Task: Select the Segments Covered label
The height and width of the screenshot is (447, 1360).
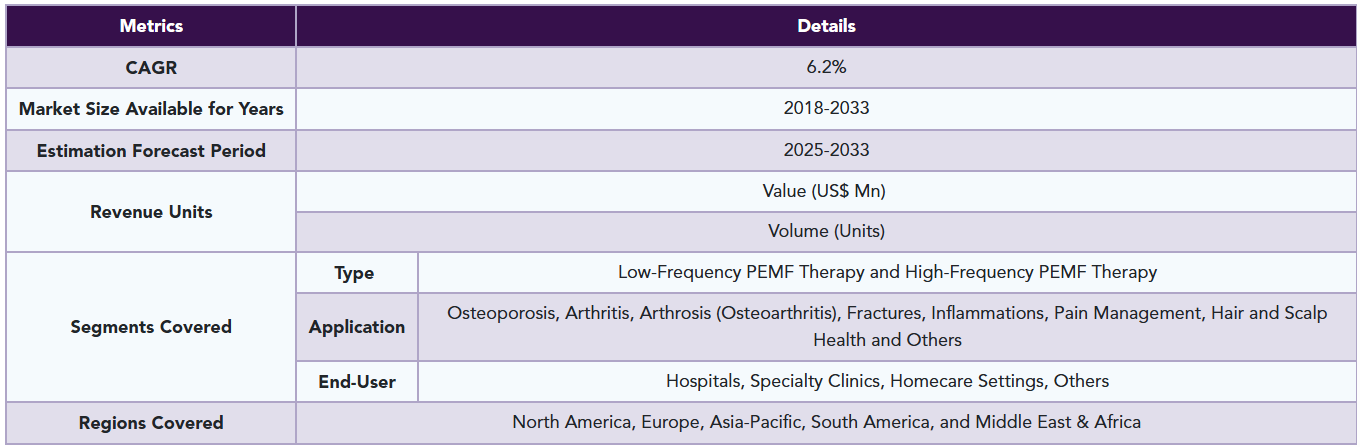Action: [151, 327]
